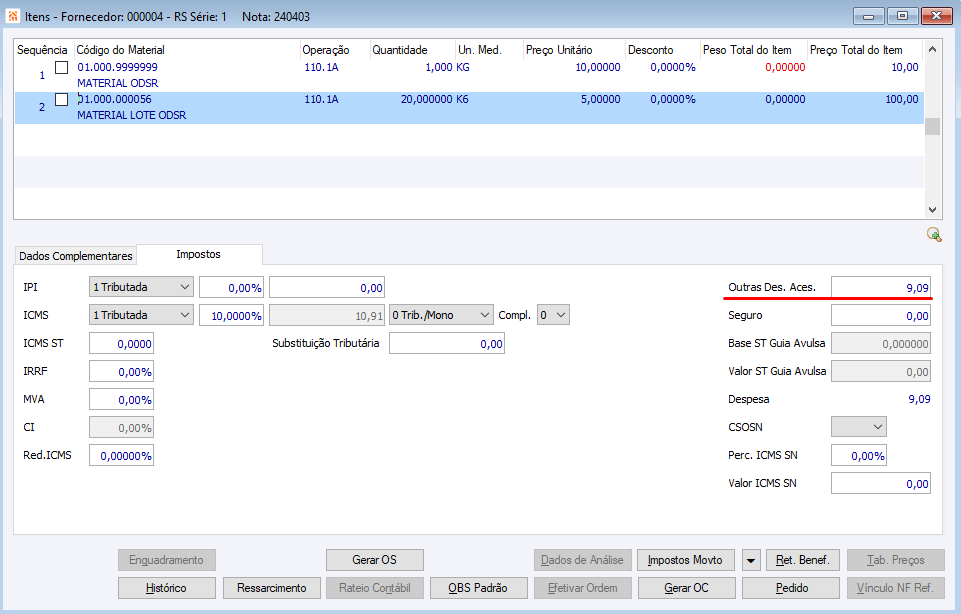The width and height of the screenshot is (961, 614).
Task: Click the Un. Med. column header
Action: point(488,50)
